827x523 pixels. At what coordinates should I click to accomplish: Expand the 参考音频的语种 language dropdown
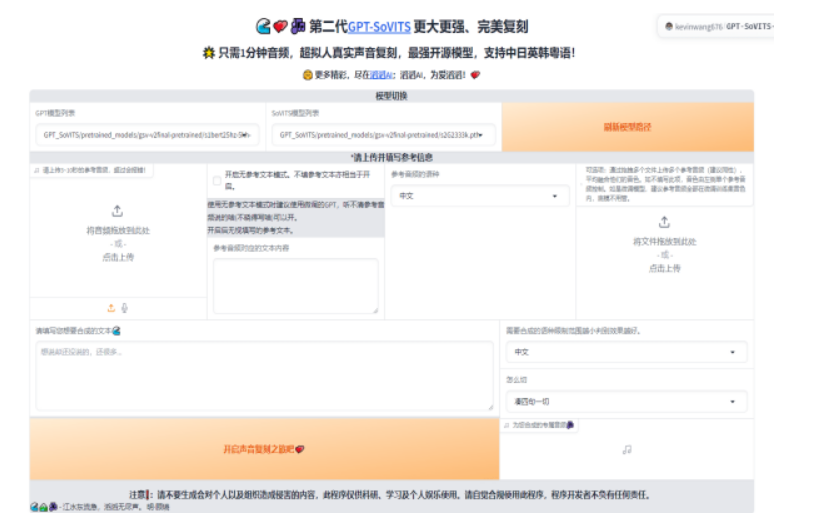(479, 197)
